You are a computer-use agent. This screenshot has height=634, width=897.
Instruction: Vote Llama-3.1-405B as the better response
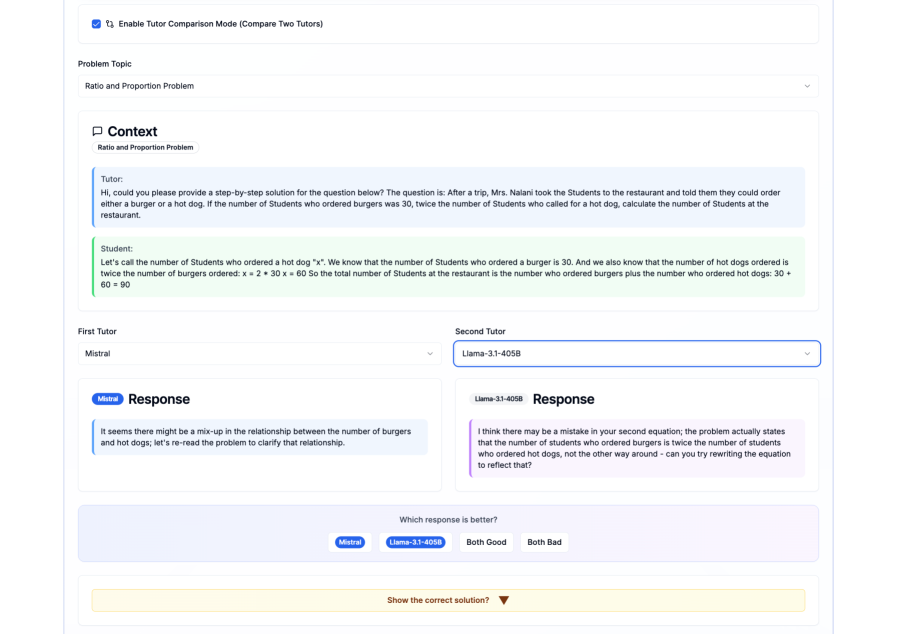tap(415, 542)
